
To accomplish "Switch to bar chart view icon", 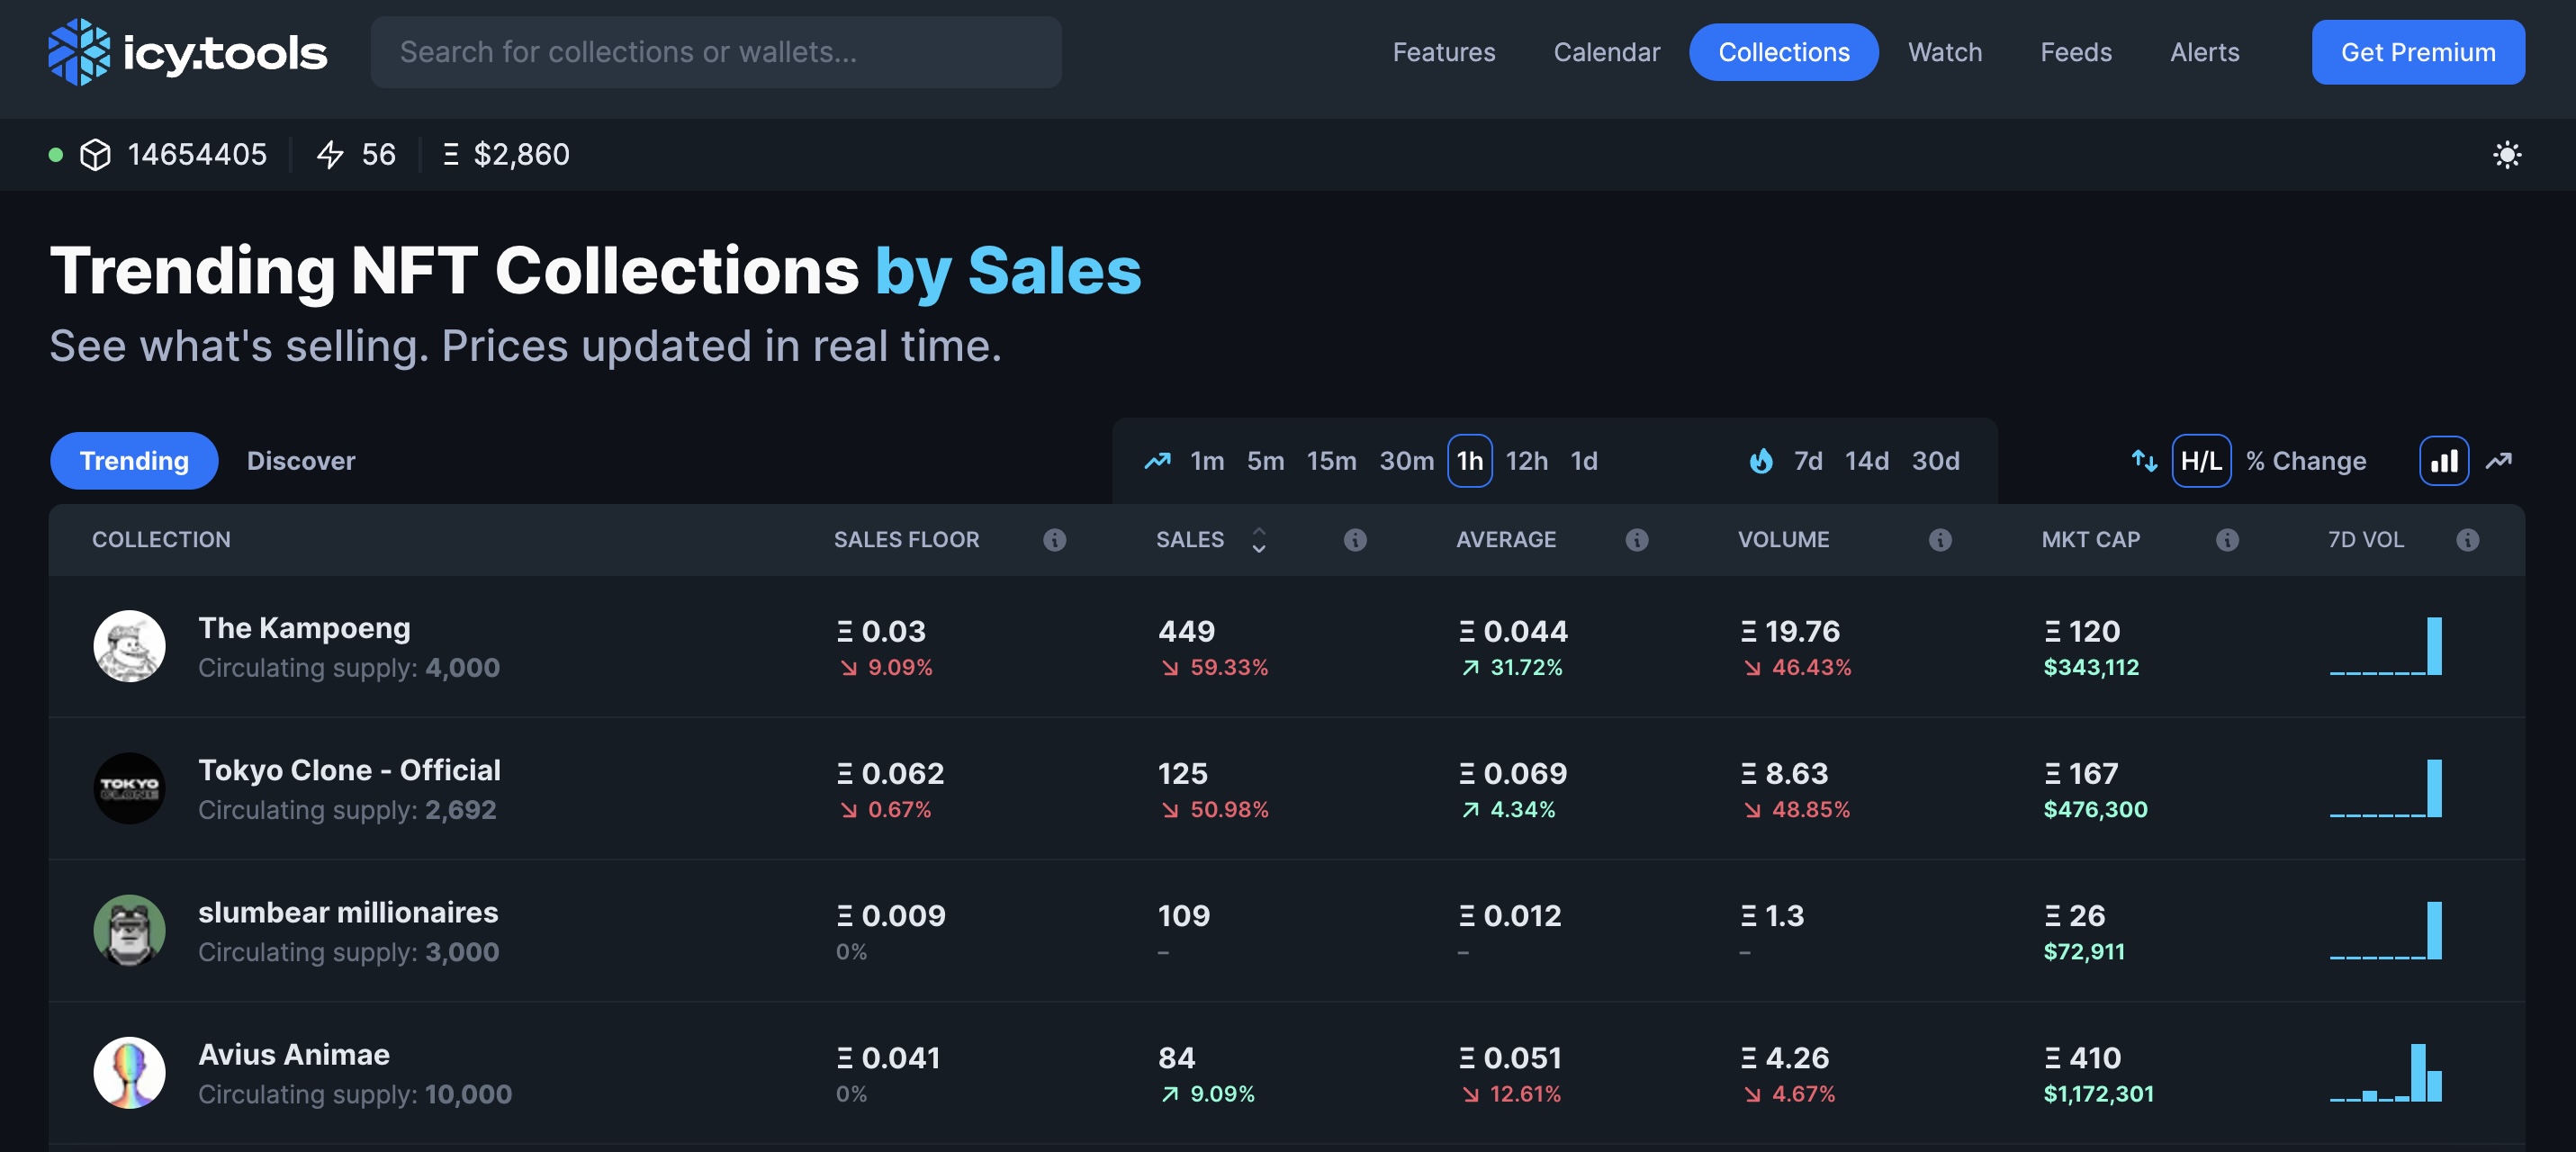I will click(2443, 461).
